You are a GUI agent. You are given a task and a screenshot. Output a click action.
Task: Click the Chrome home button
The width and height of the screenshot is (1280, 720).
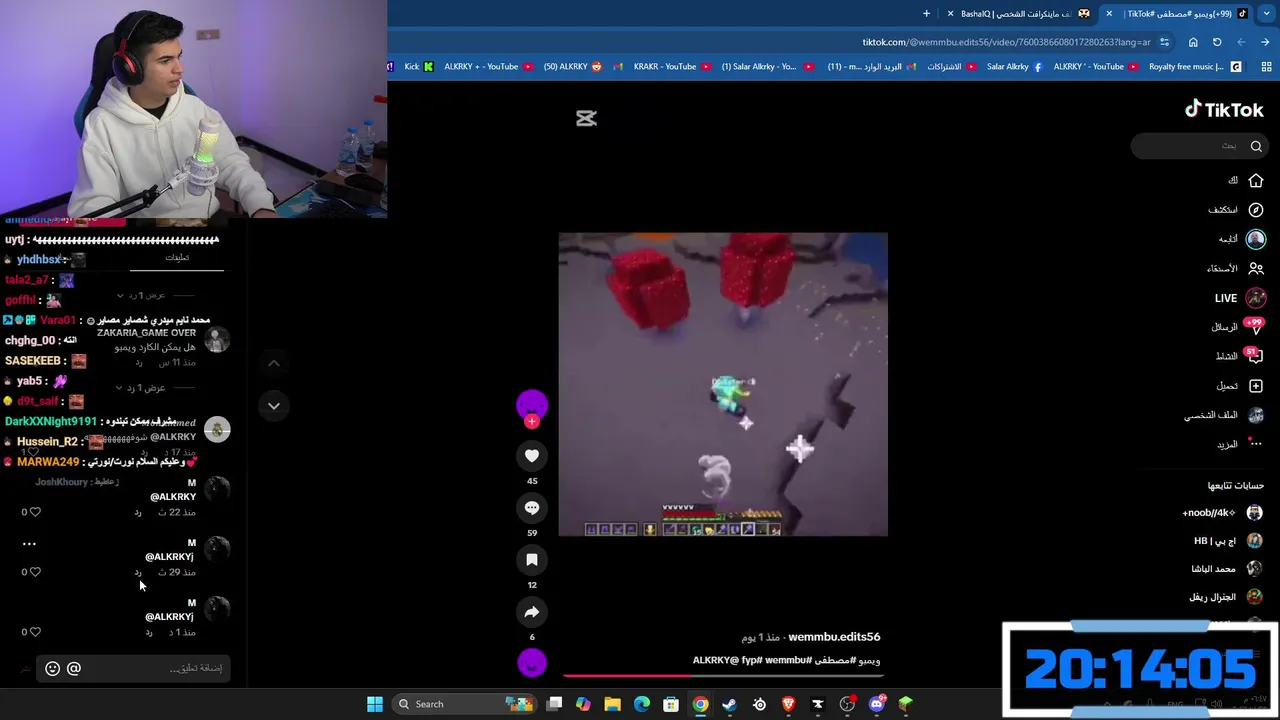(x=1193, y=42)
